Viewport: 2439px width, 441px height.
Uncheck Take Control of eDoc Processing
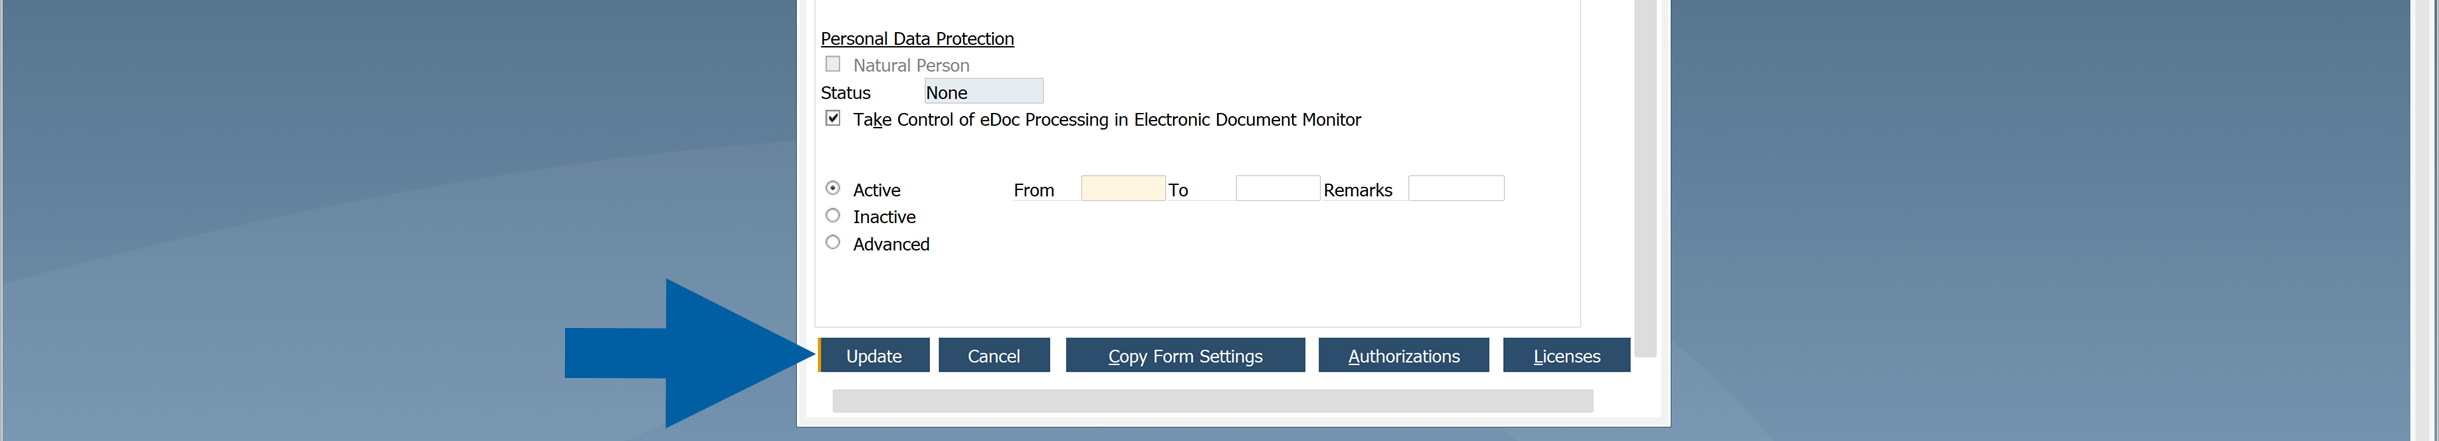point(832,118)
